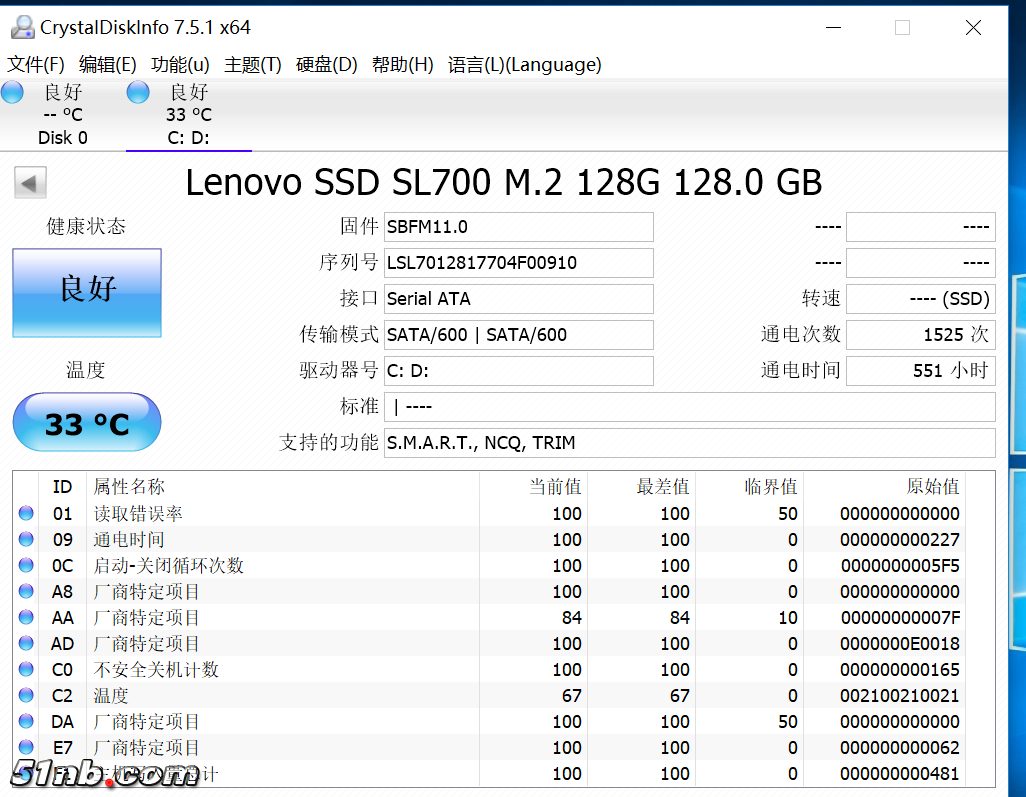Open the 语言(L)(Language) menu
This screenshot has height=797, width=1026.
(525, 65)
